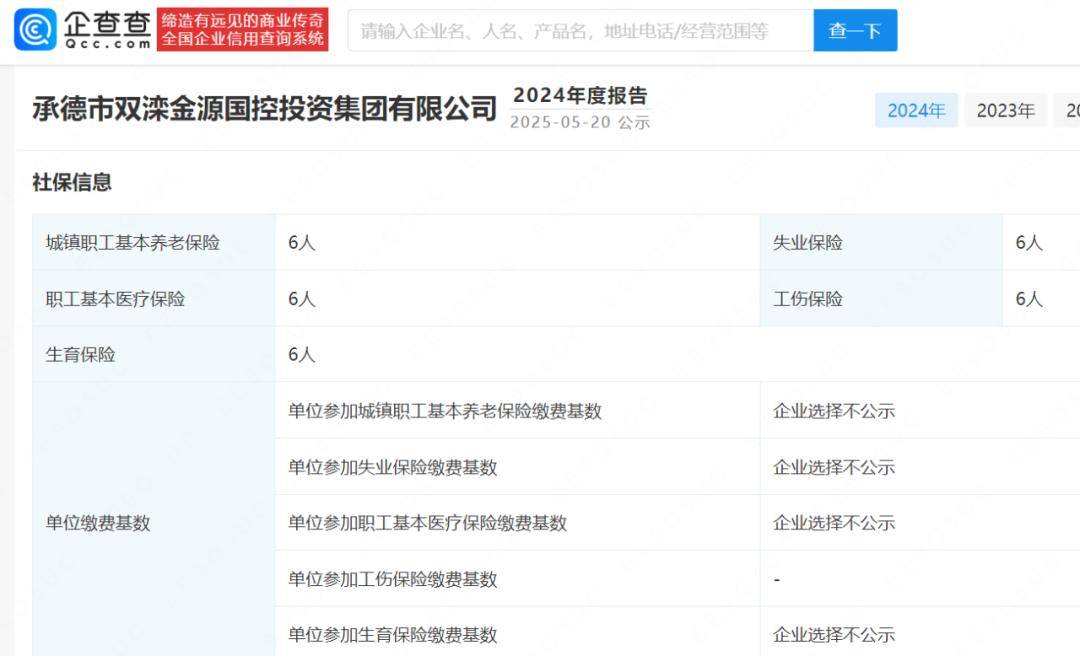Select the 单位参加生育保险缴费基数 row label
Viewport: 1080px width, 656px height.
pyautogui.click(x=392, y=635)
